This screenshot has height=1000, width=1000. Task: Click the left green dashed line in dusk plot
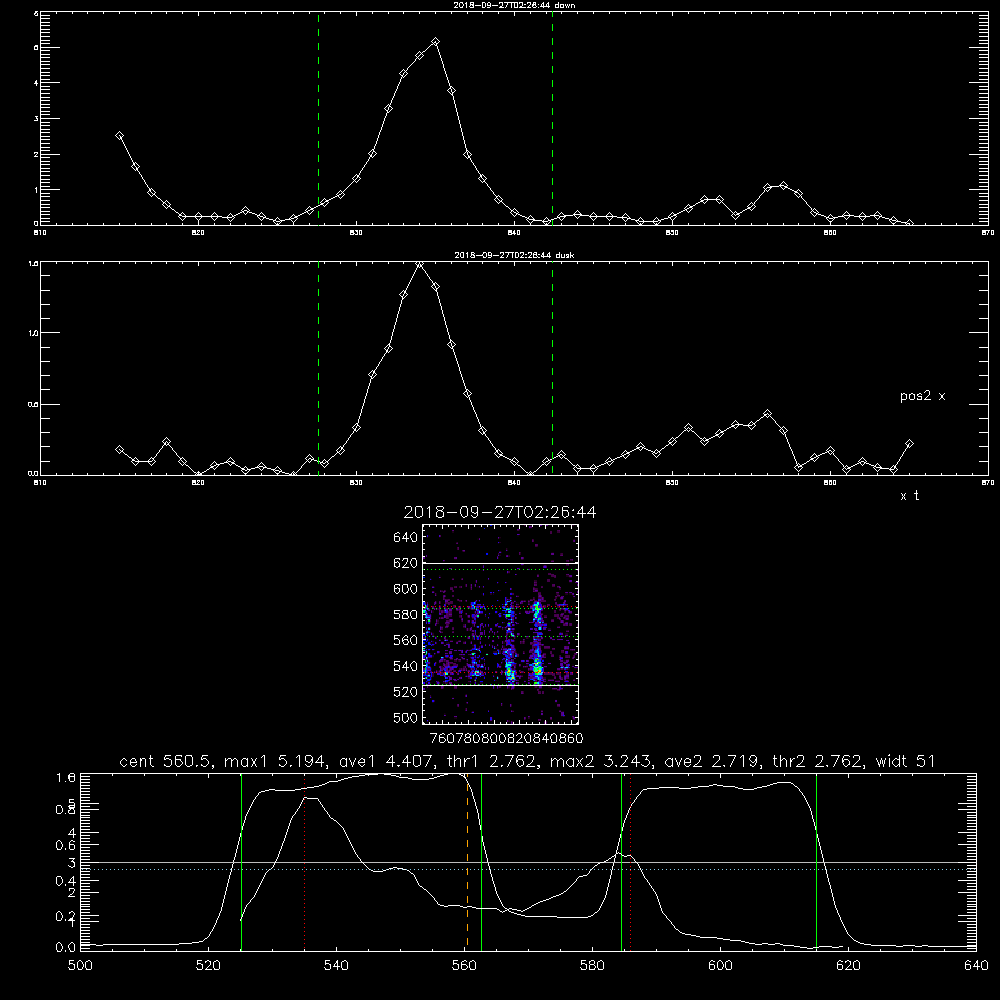pos(319,368)
